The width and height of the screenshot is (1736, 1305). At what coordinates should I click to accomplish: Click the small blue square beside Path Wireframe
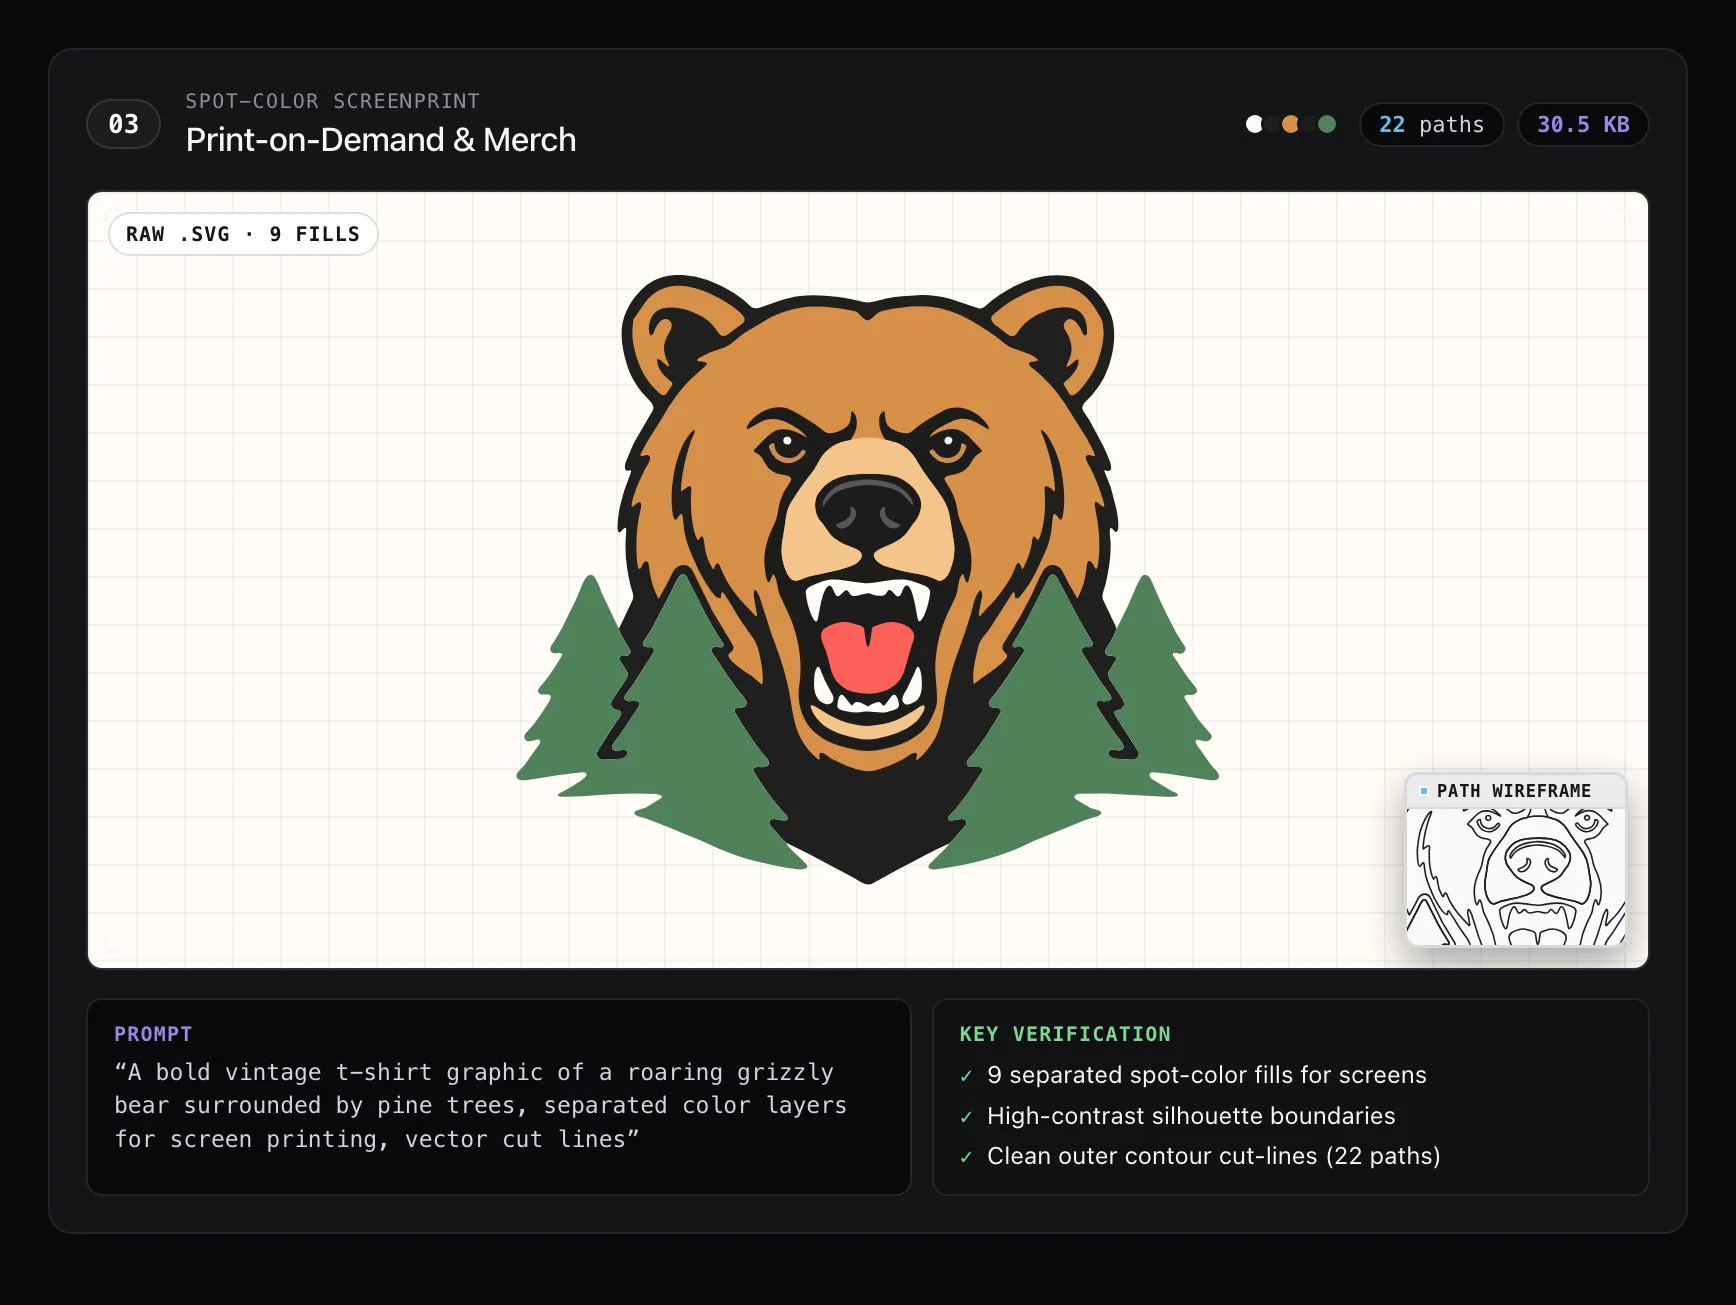[x=1424, y=791]
